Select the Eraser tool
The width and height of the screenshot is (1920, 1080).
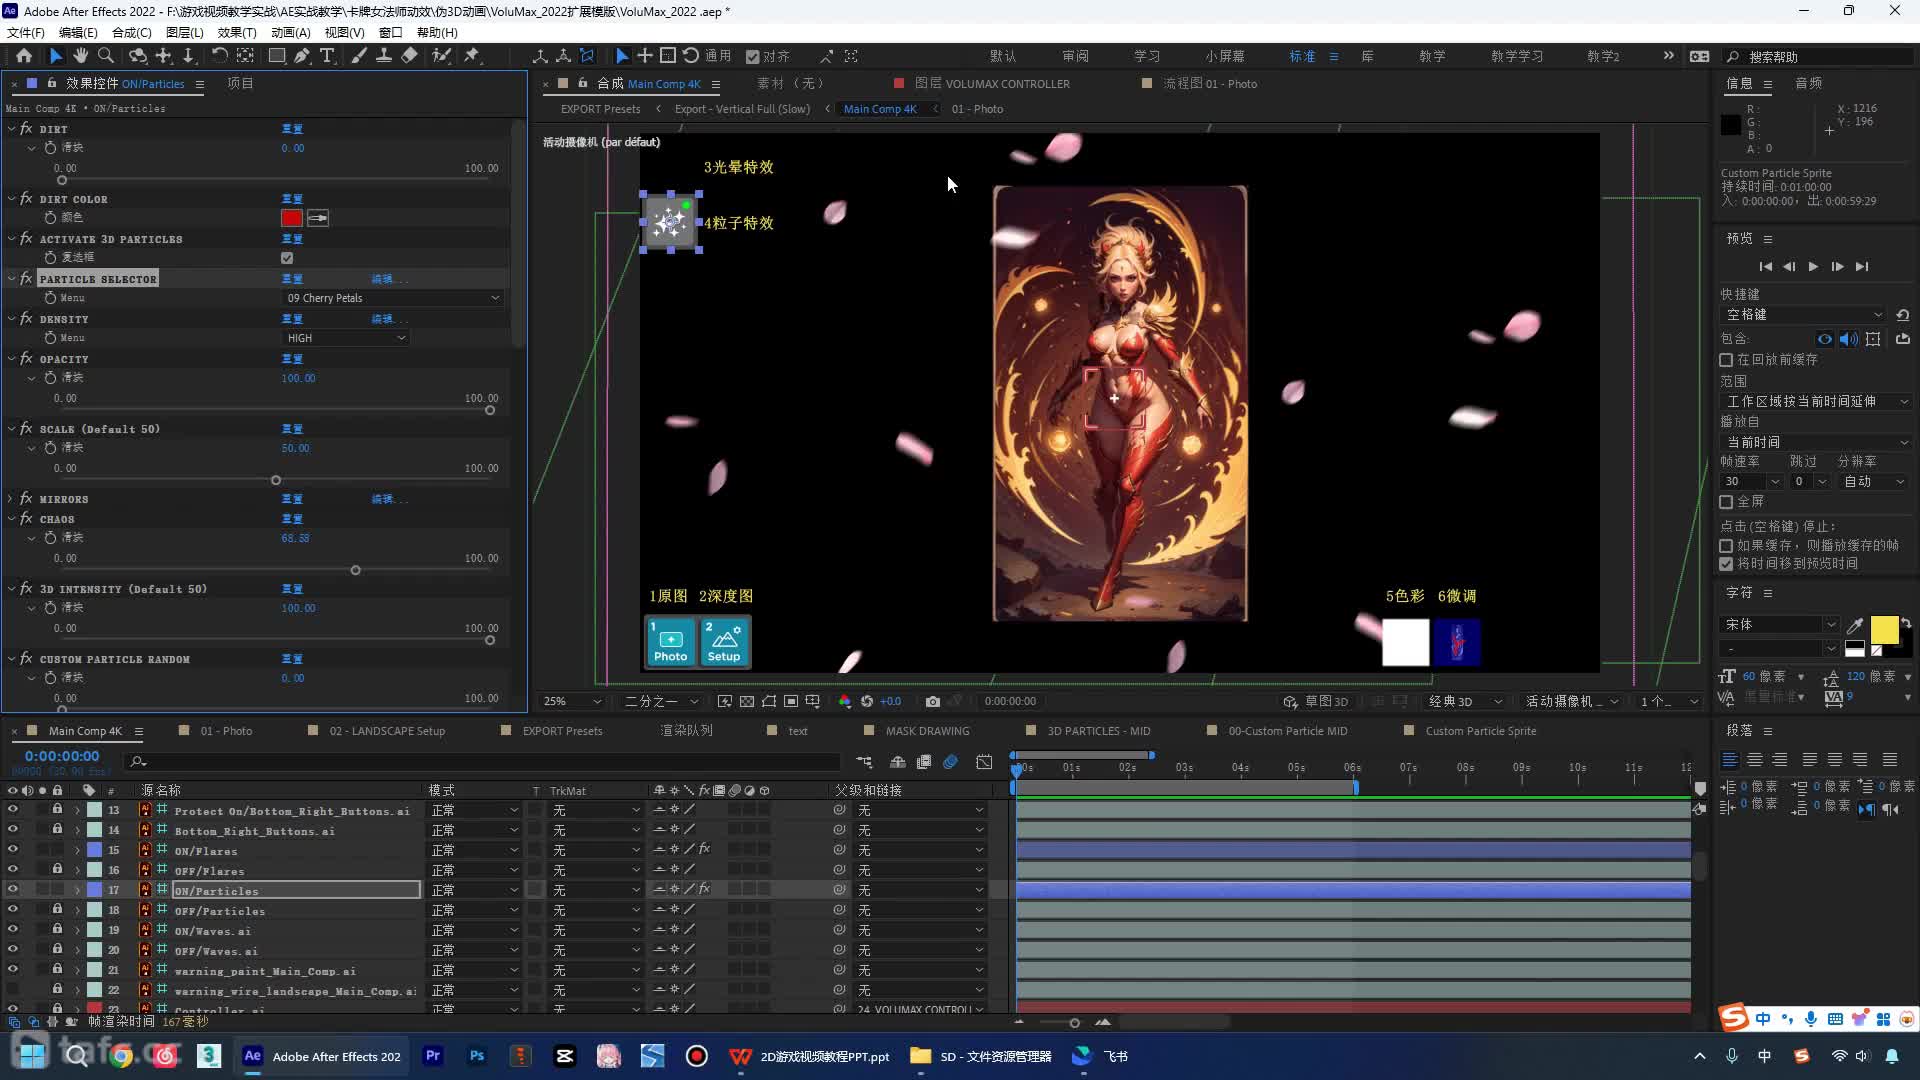click(409, 56)
